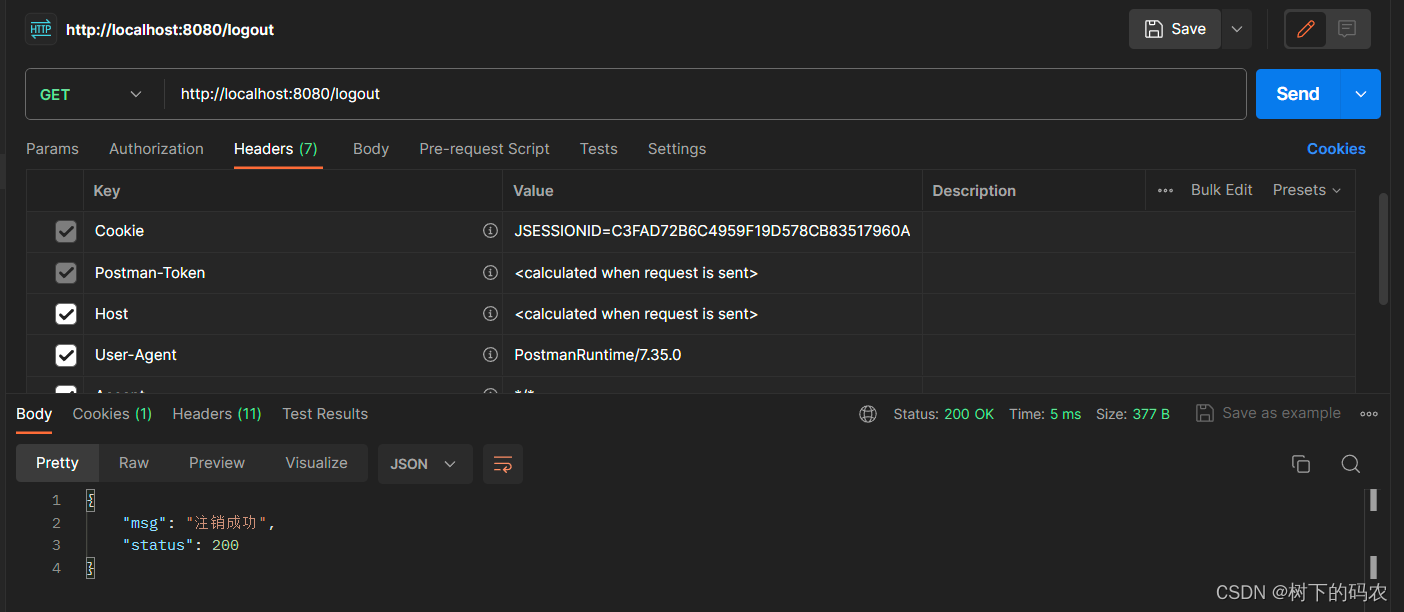
Task: Open the request Body tab
Action: (371, 149)
